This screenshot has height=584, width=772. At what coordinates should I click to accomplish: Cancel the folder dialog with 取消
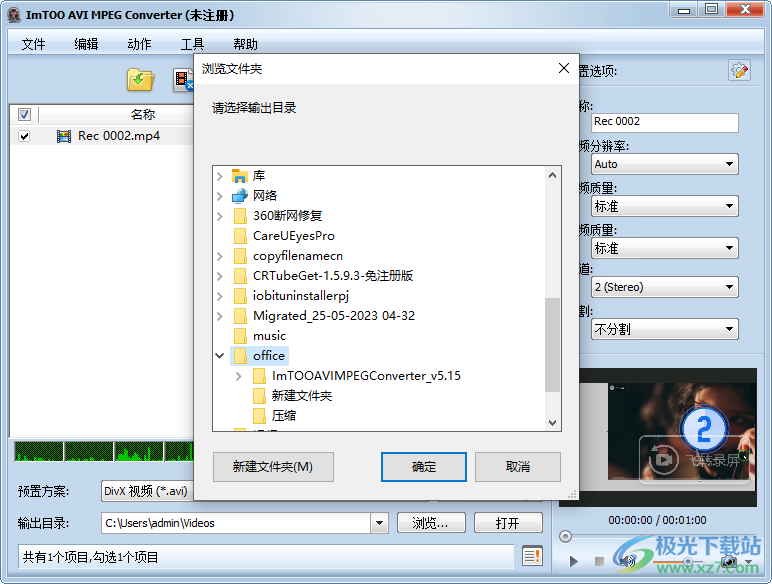click(x=517, y=467)
